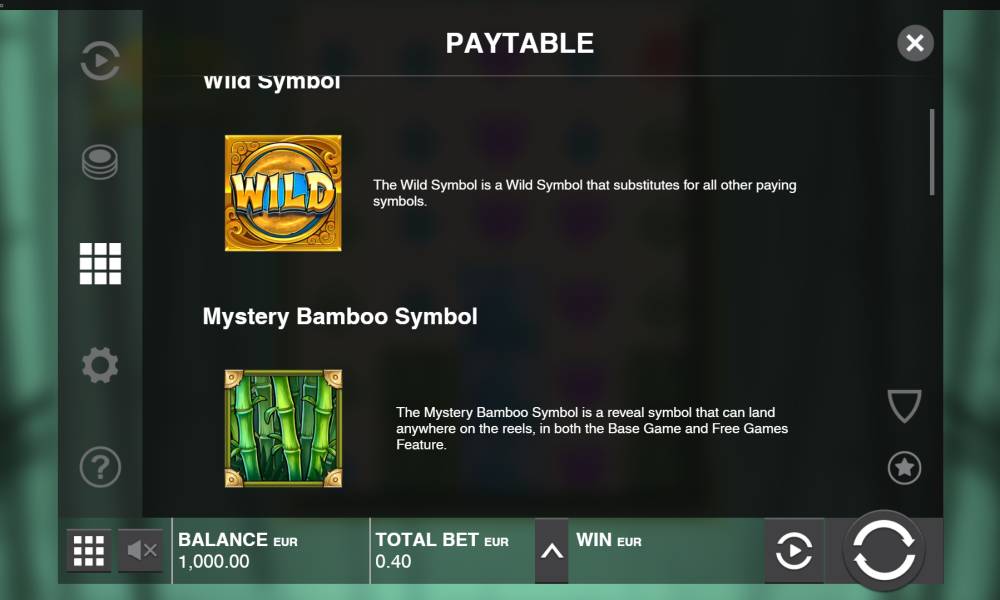
Task: Click the paytable vertical scrollbar
Action: (932, 152)
